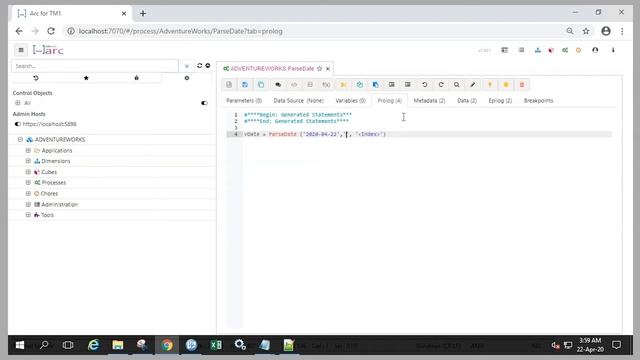Select the Processes tree item label
640x360 pixels.
click(53, 183)
